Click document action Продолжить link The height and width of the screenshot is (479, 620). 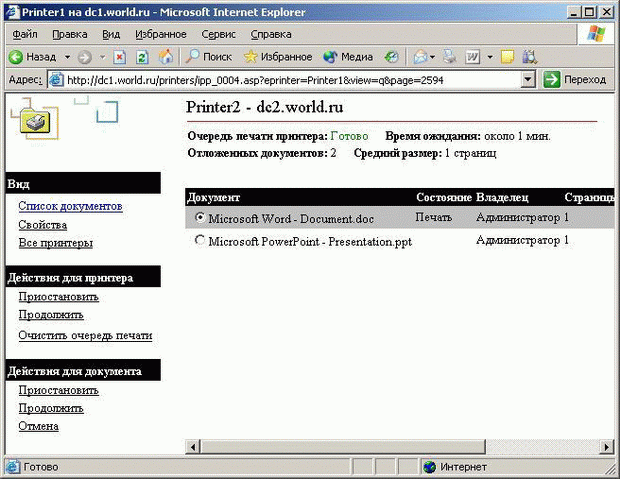coord(51,409)
